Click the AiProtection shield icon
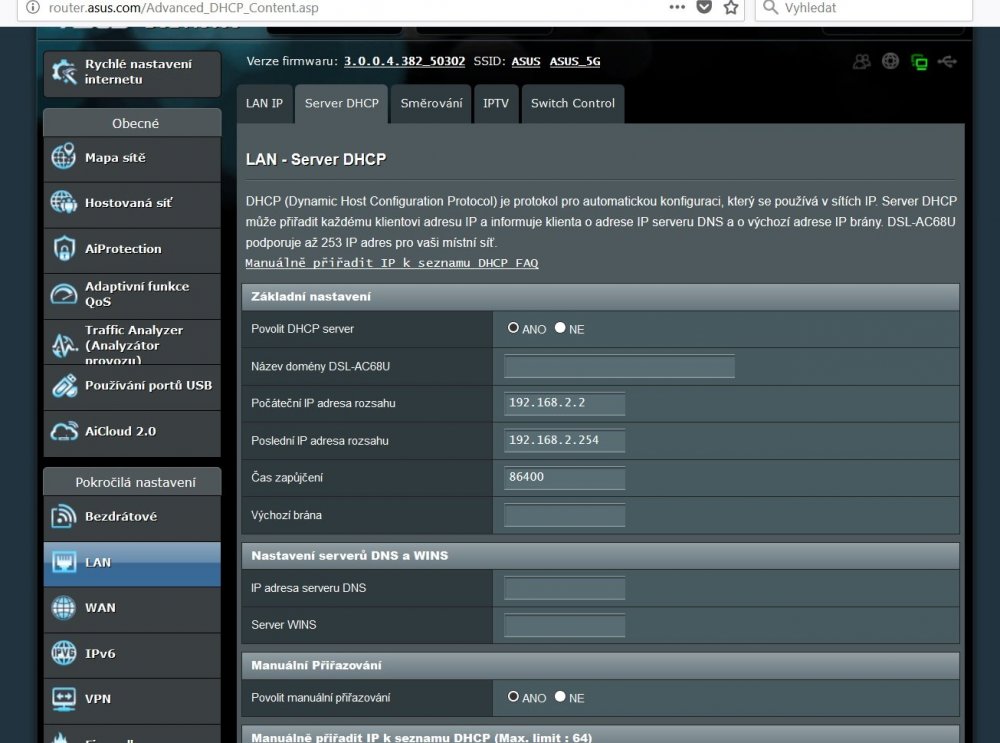 [64, 248]
